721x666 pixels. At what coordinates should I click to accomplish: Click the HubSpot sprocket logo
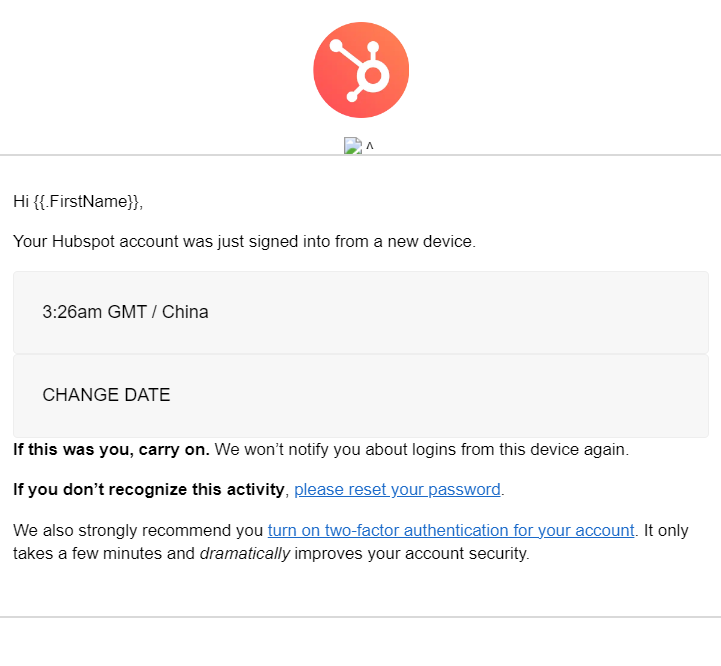tap(361, 70)
